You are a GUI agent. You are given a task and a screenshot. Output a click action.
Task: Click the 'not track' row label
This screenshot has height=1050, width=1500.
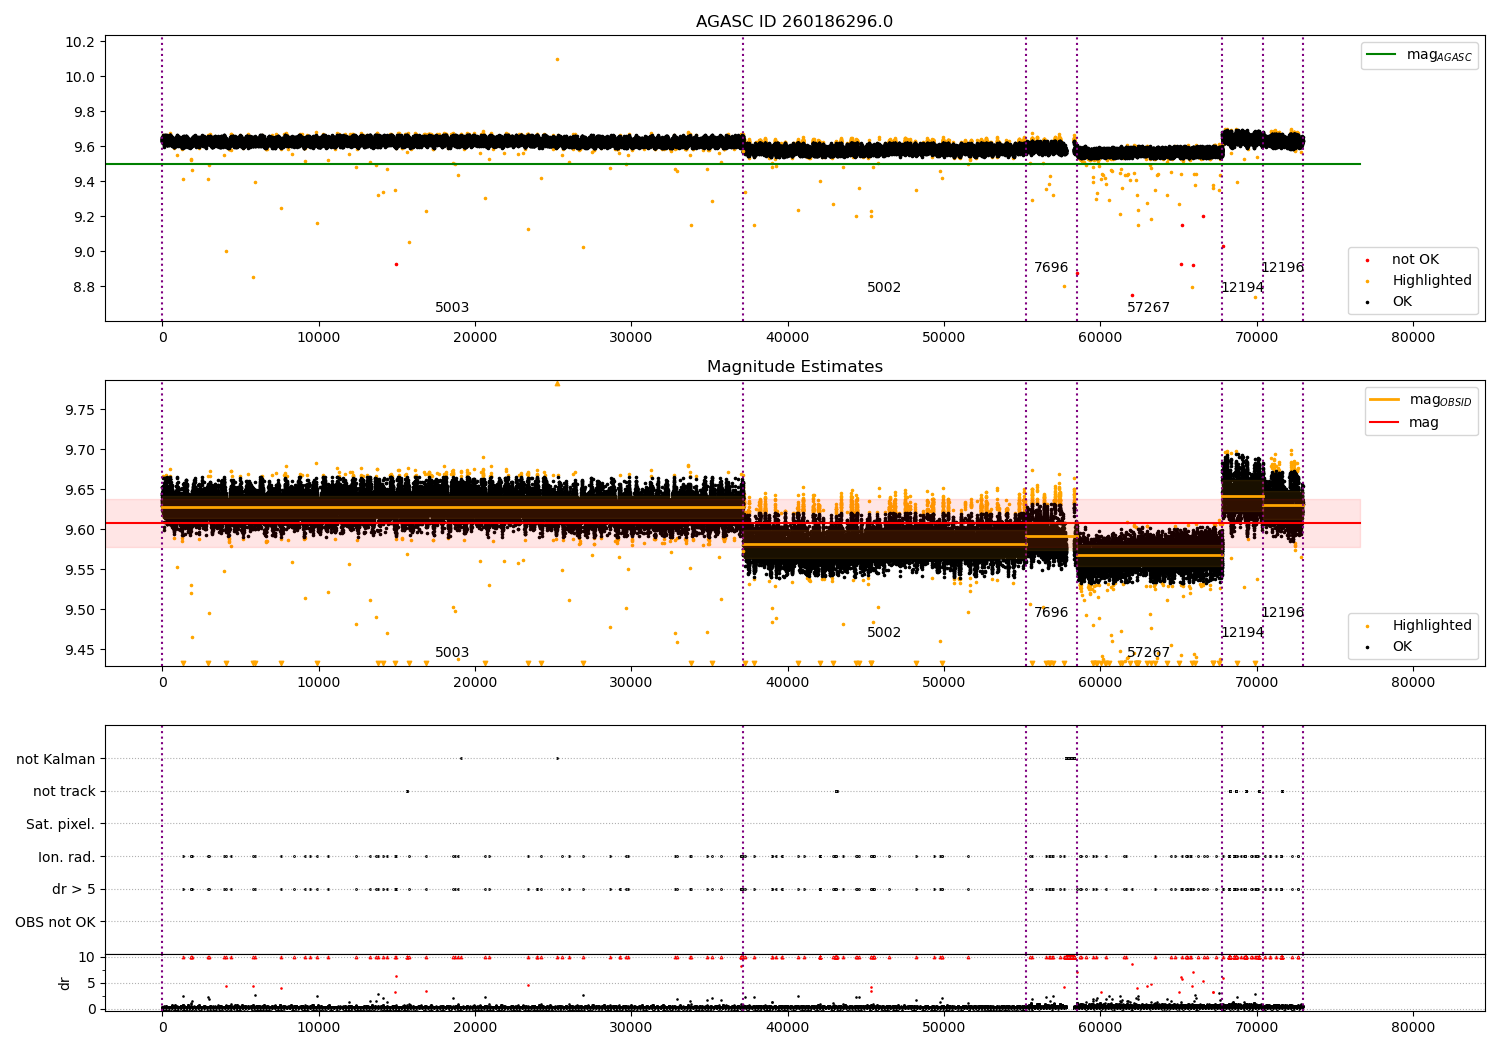64,792
